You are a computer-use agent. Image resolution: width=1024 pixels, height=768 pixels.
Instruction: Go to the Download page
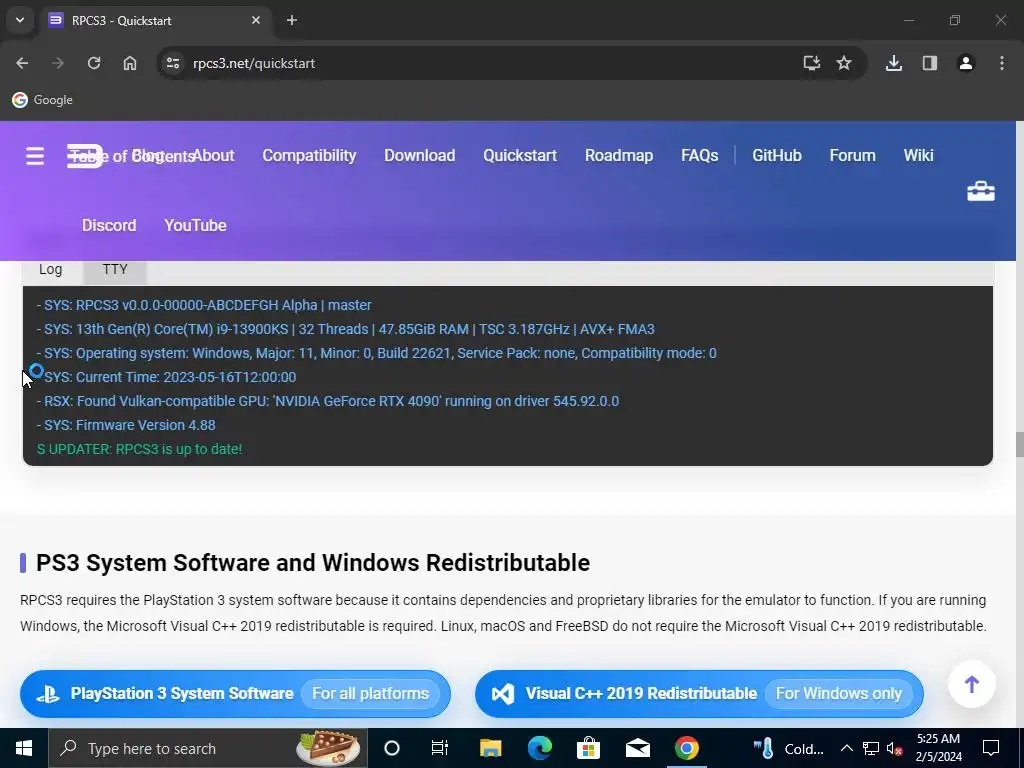(420, 155)
